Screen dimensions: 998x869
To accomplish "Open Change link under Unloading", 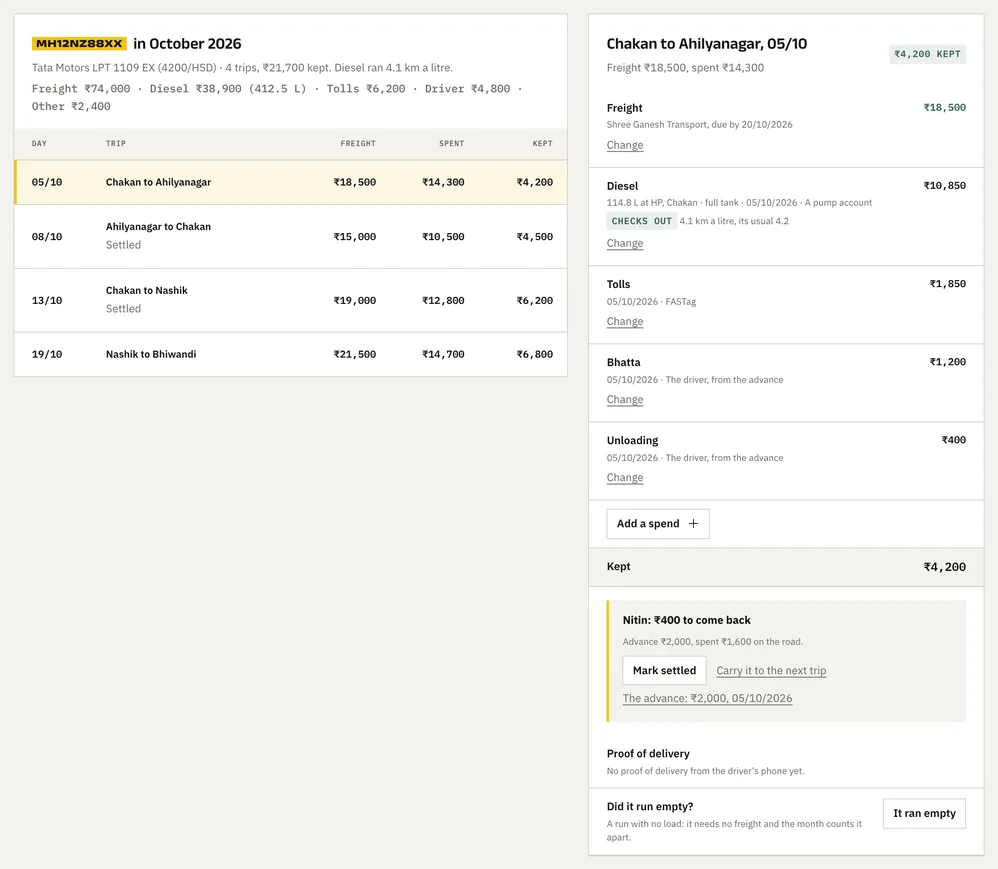I will click(x=624, y=477).
